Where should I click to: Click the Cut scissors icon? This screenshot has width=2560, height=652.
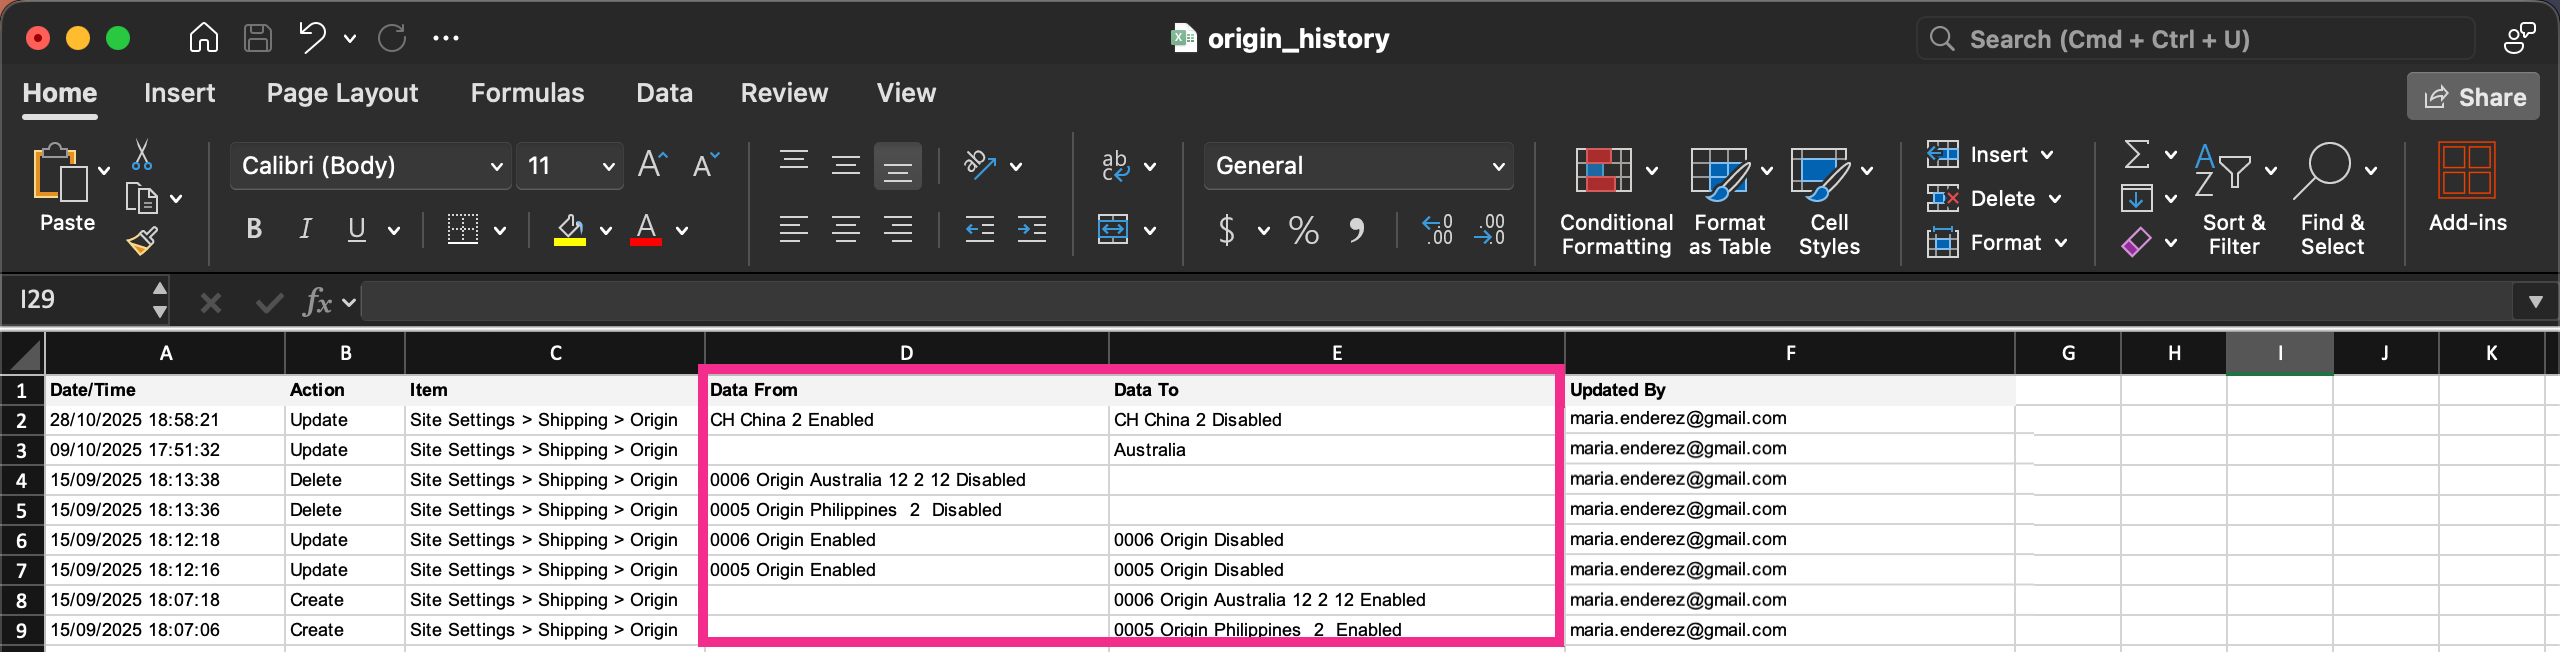coord(142,155)
